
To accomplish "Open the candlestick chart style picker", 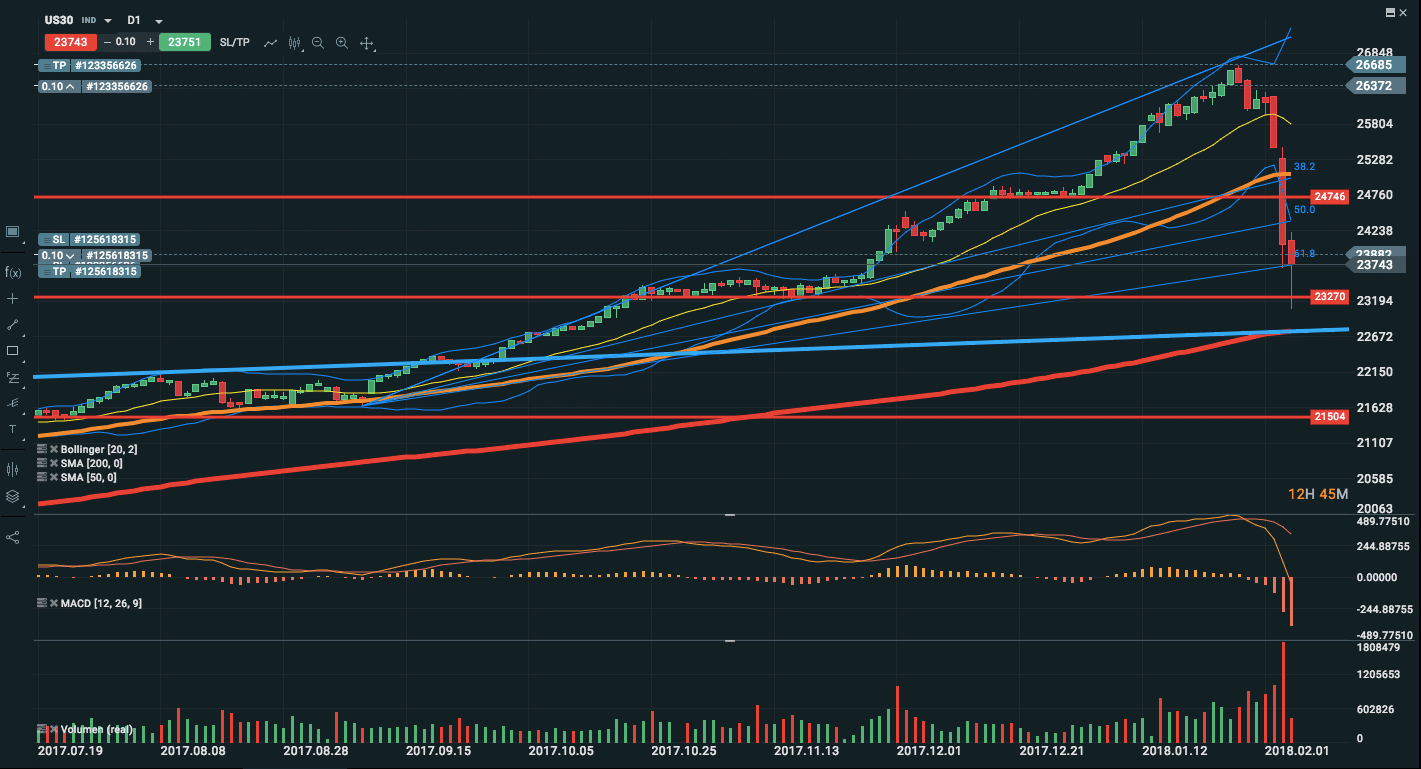I will click(x=294, y=43).
